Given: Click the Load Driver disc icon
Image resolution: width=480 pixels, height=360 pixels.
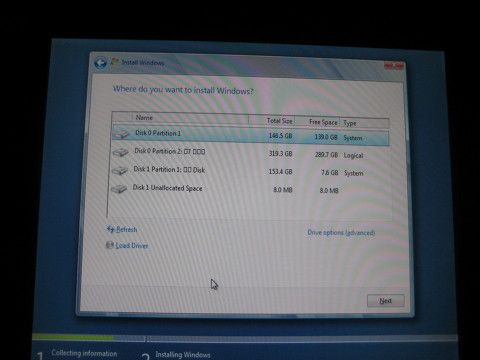Looking at the screenshot, I should 110,245.
